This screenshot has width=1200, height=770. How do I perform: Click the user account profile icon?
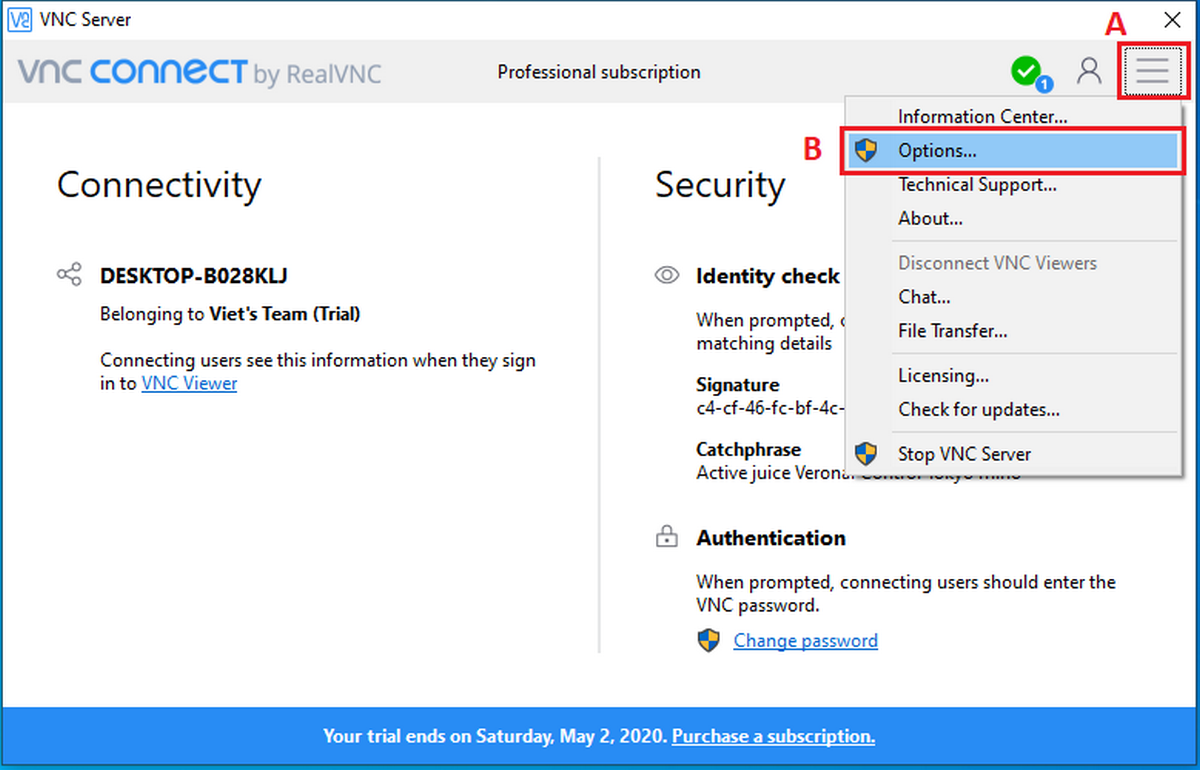pos(1088,70)
